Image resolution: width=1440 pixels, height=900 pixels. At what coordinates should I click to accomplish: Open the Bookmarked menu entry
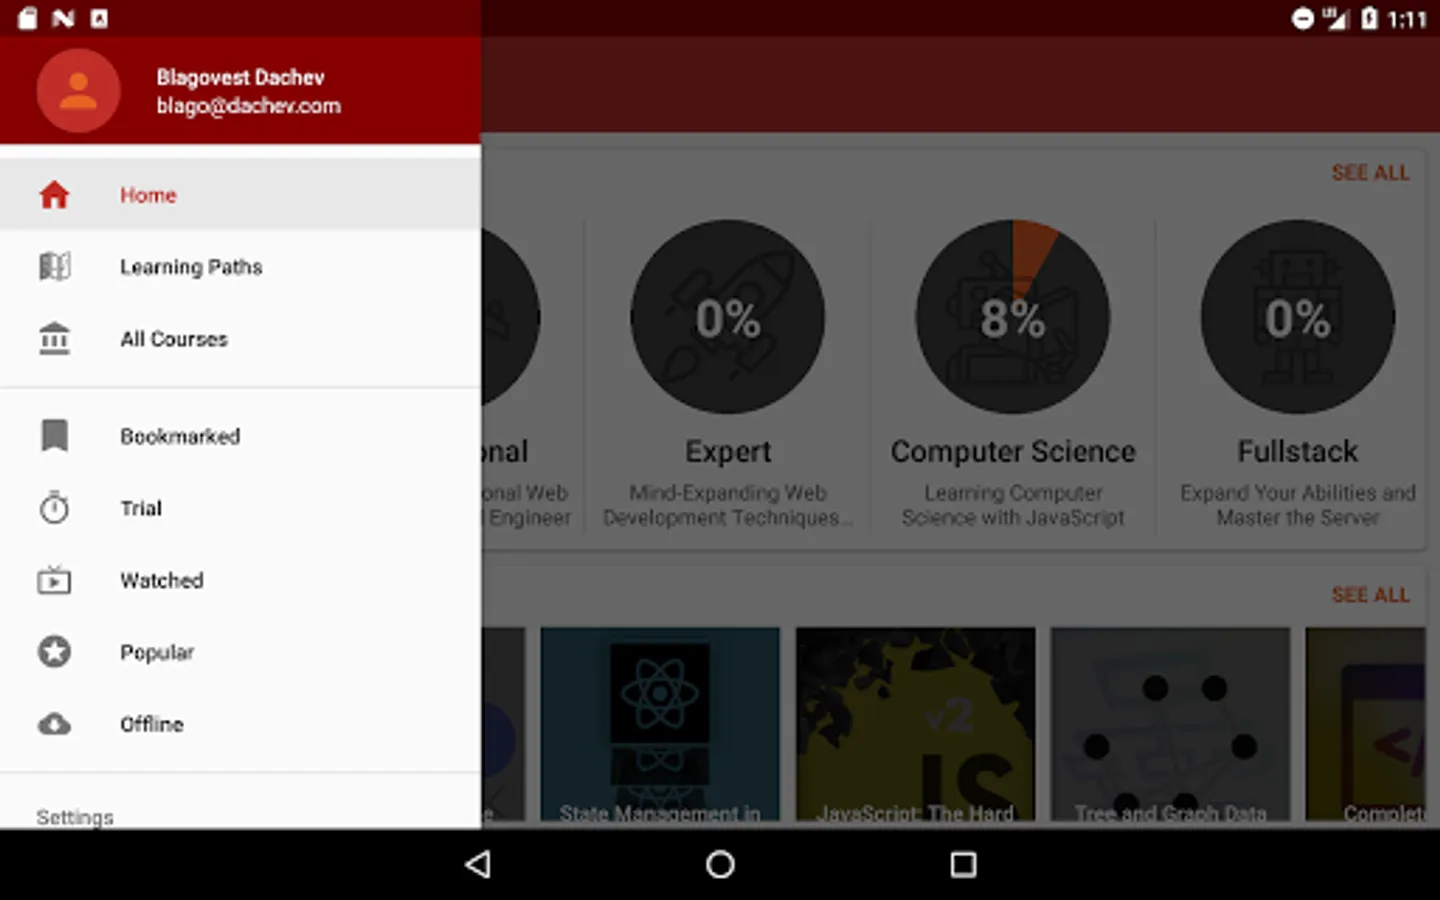pyautogui.click(x=240, y=436)
